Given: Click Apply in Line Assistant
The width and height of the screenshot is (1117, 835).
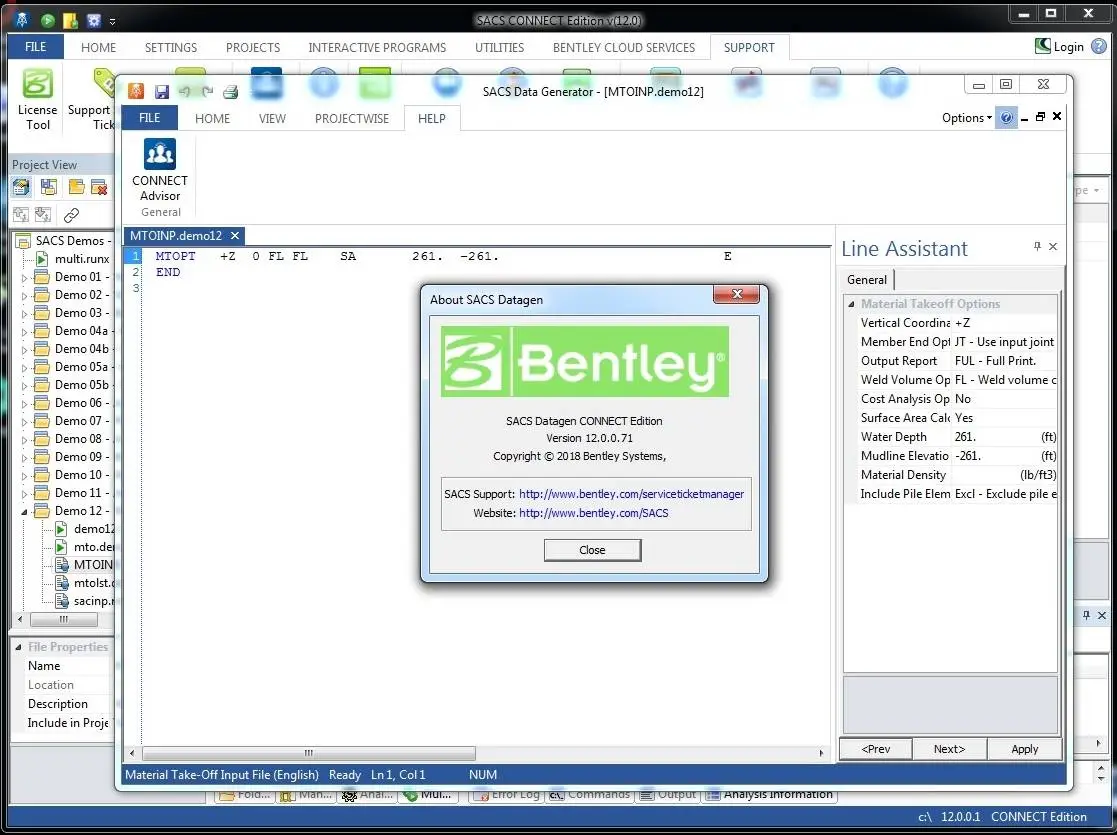Looking at the screenshot, I should [x=1024, y=749].
